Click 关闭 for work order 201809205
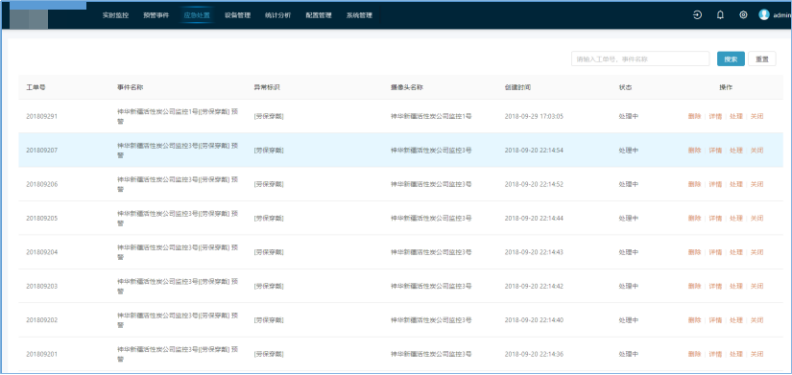Viewport: 792px width, 375px height. [757, 218]
